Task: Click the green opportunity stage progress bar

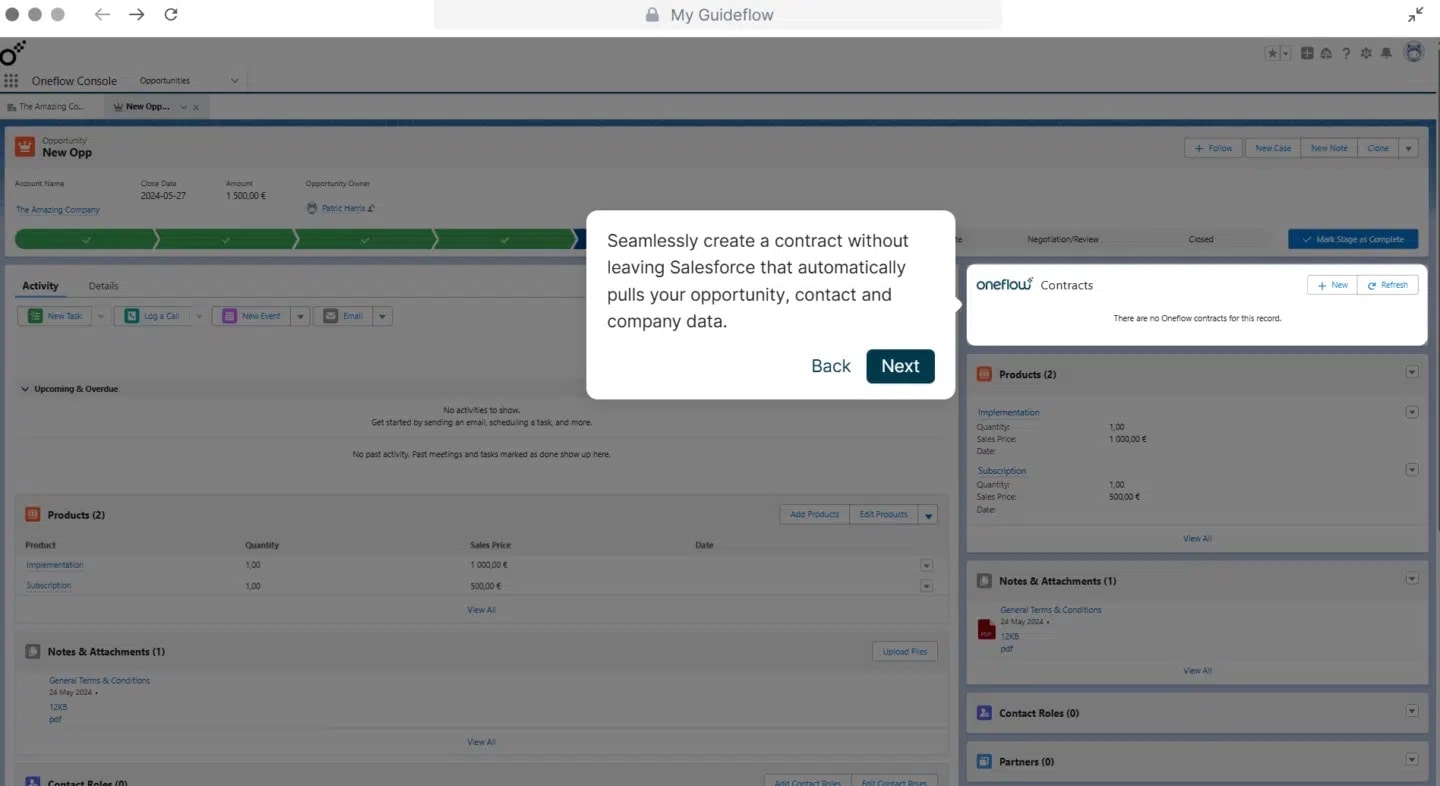Action: (x=300, y=239)
